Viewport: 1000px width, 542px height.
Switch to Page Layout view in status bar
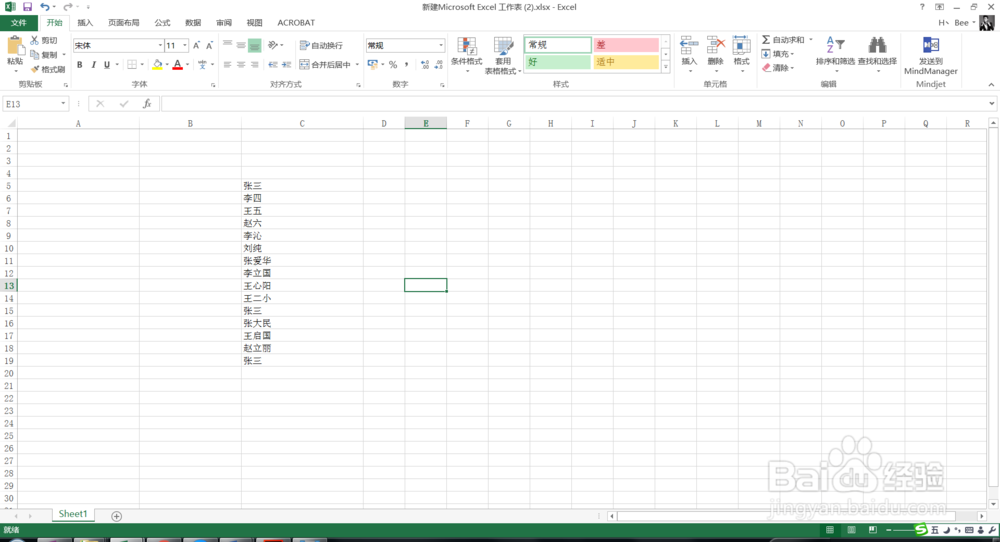tap(851, 530)
